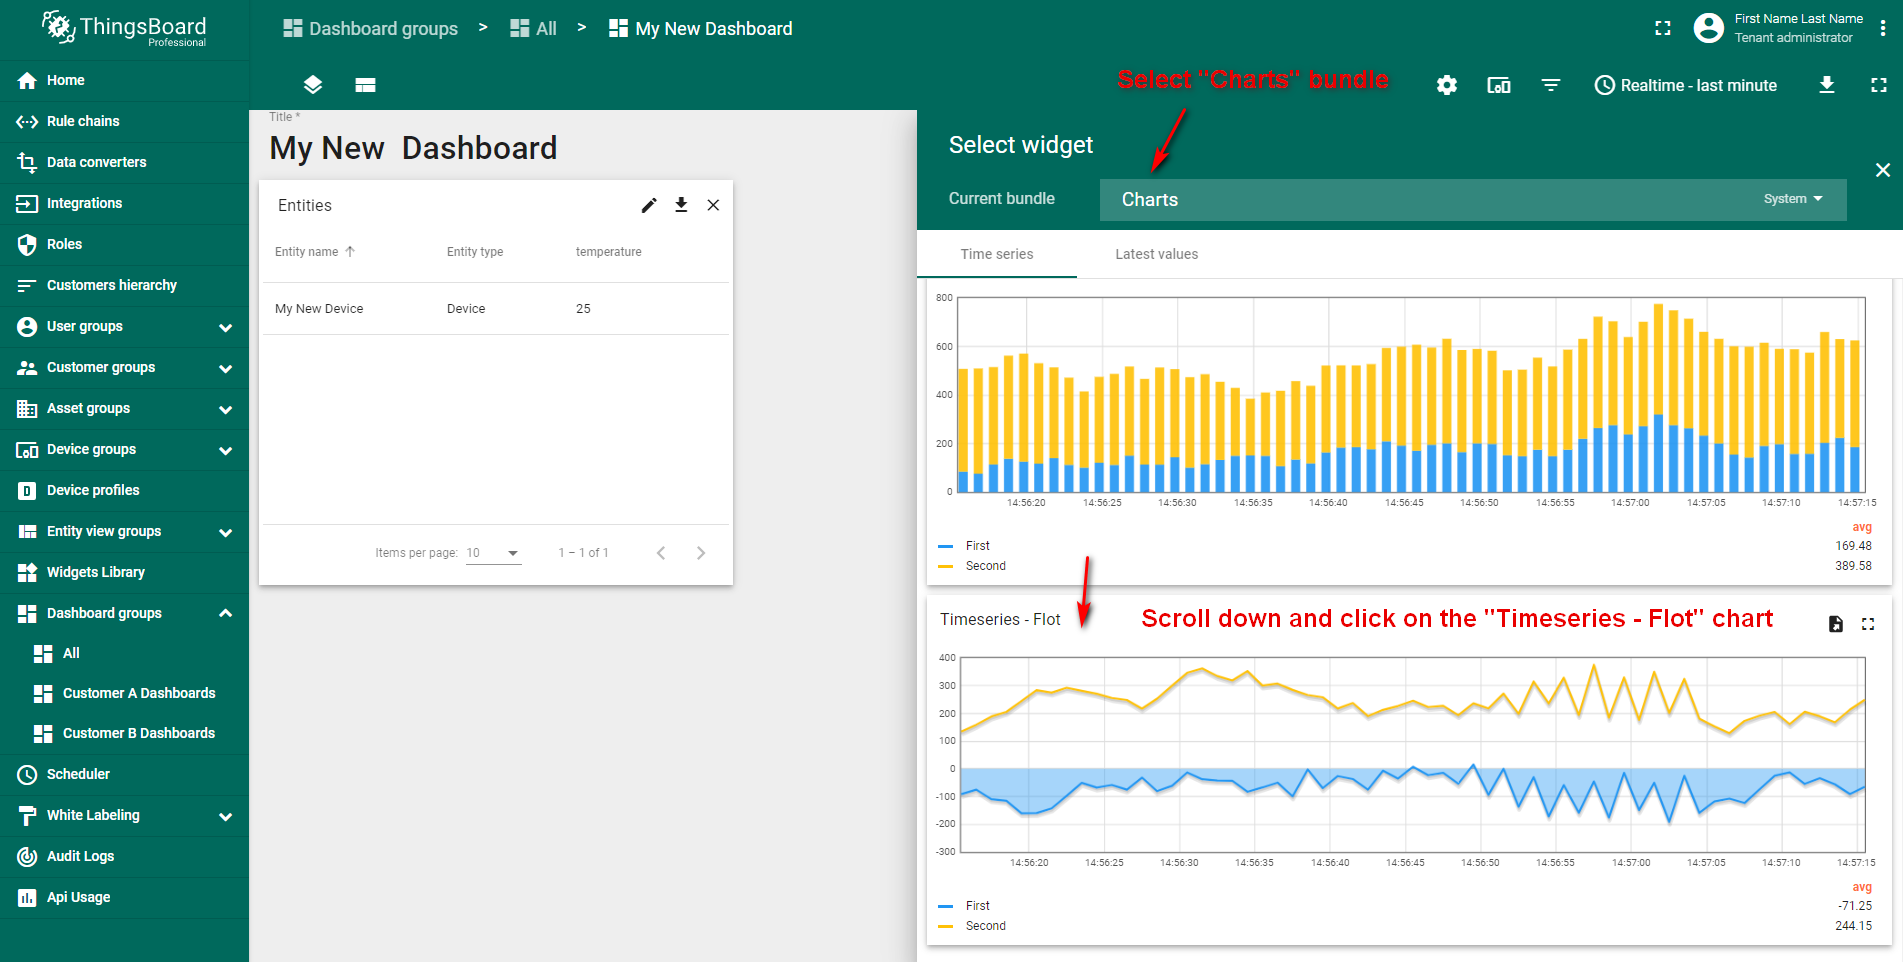This screenshot has width=1903, height=962.
Task: Click the Timeseries - Flot widget file icon
Action: pyautogui.click(x=1836, y=624)
